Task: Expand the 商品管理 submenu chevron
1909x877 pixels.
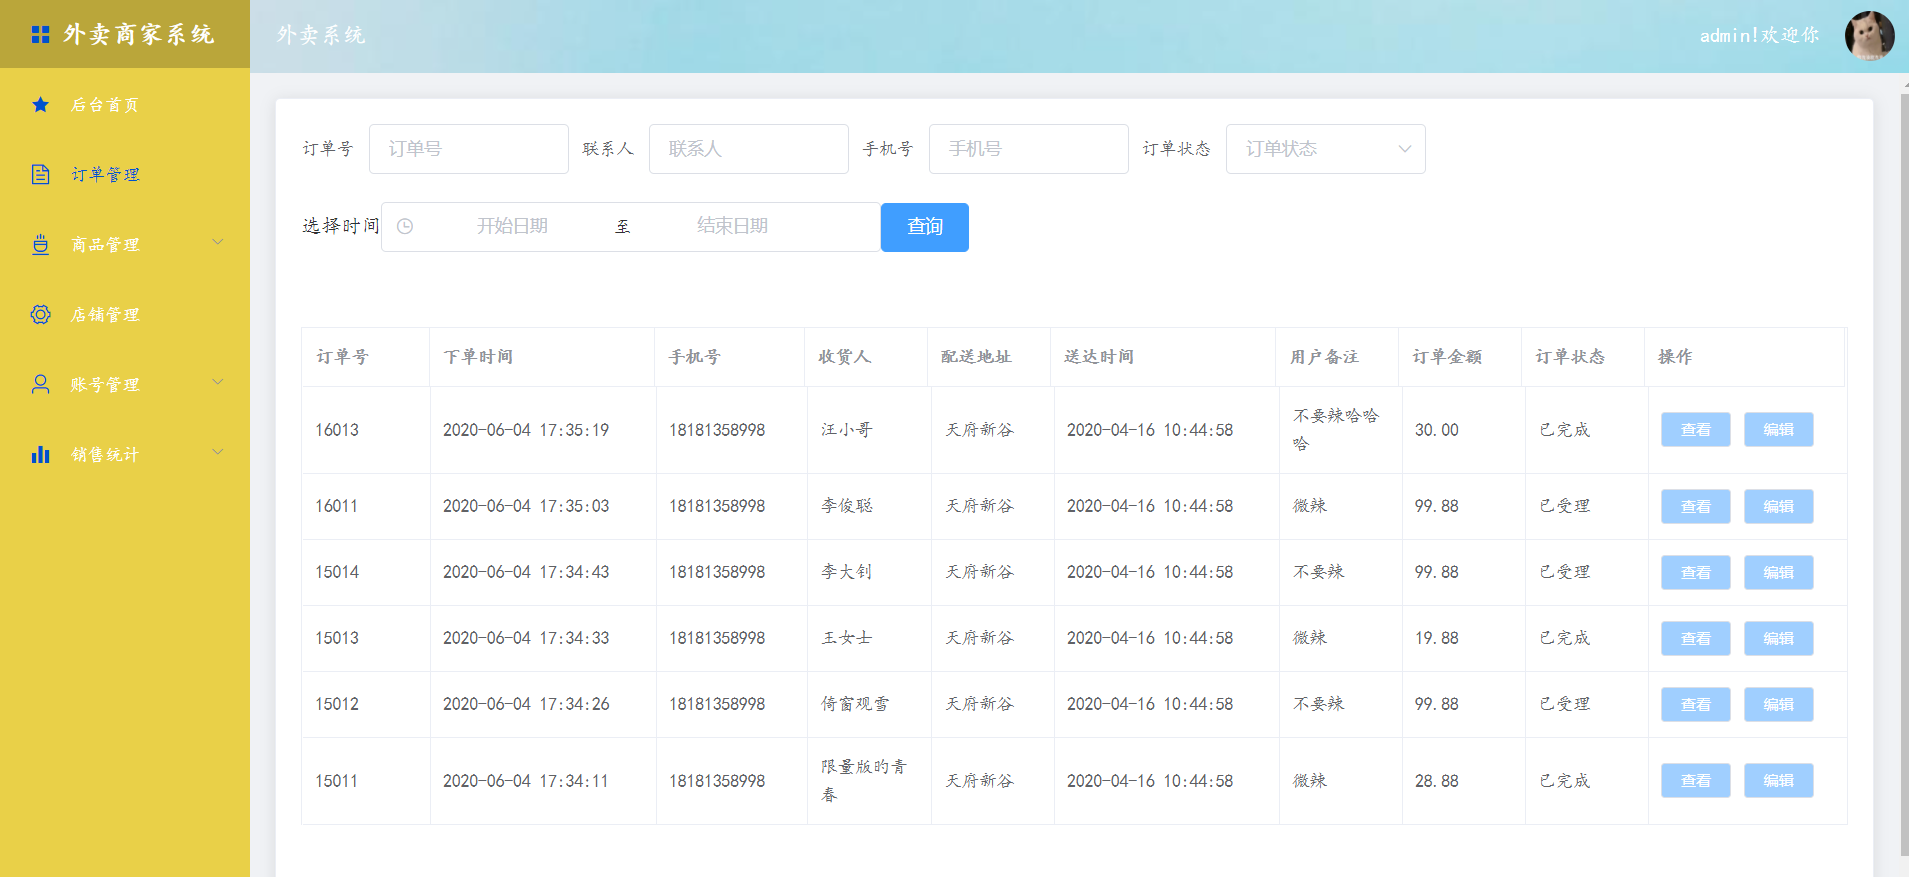Action: tap(217, 242)
